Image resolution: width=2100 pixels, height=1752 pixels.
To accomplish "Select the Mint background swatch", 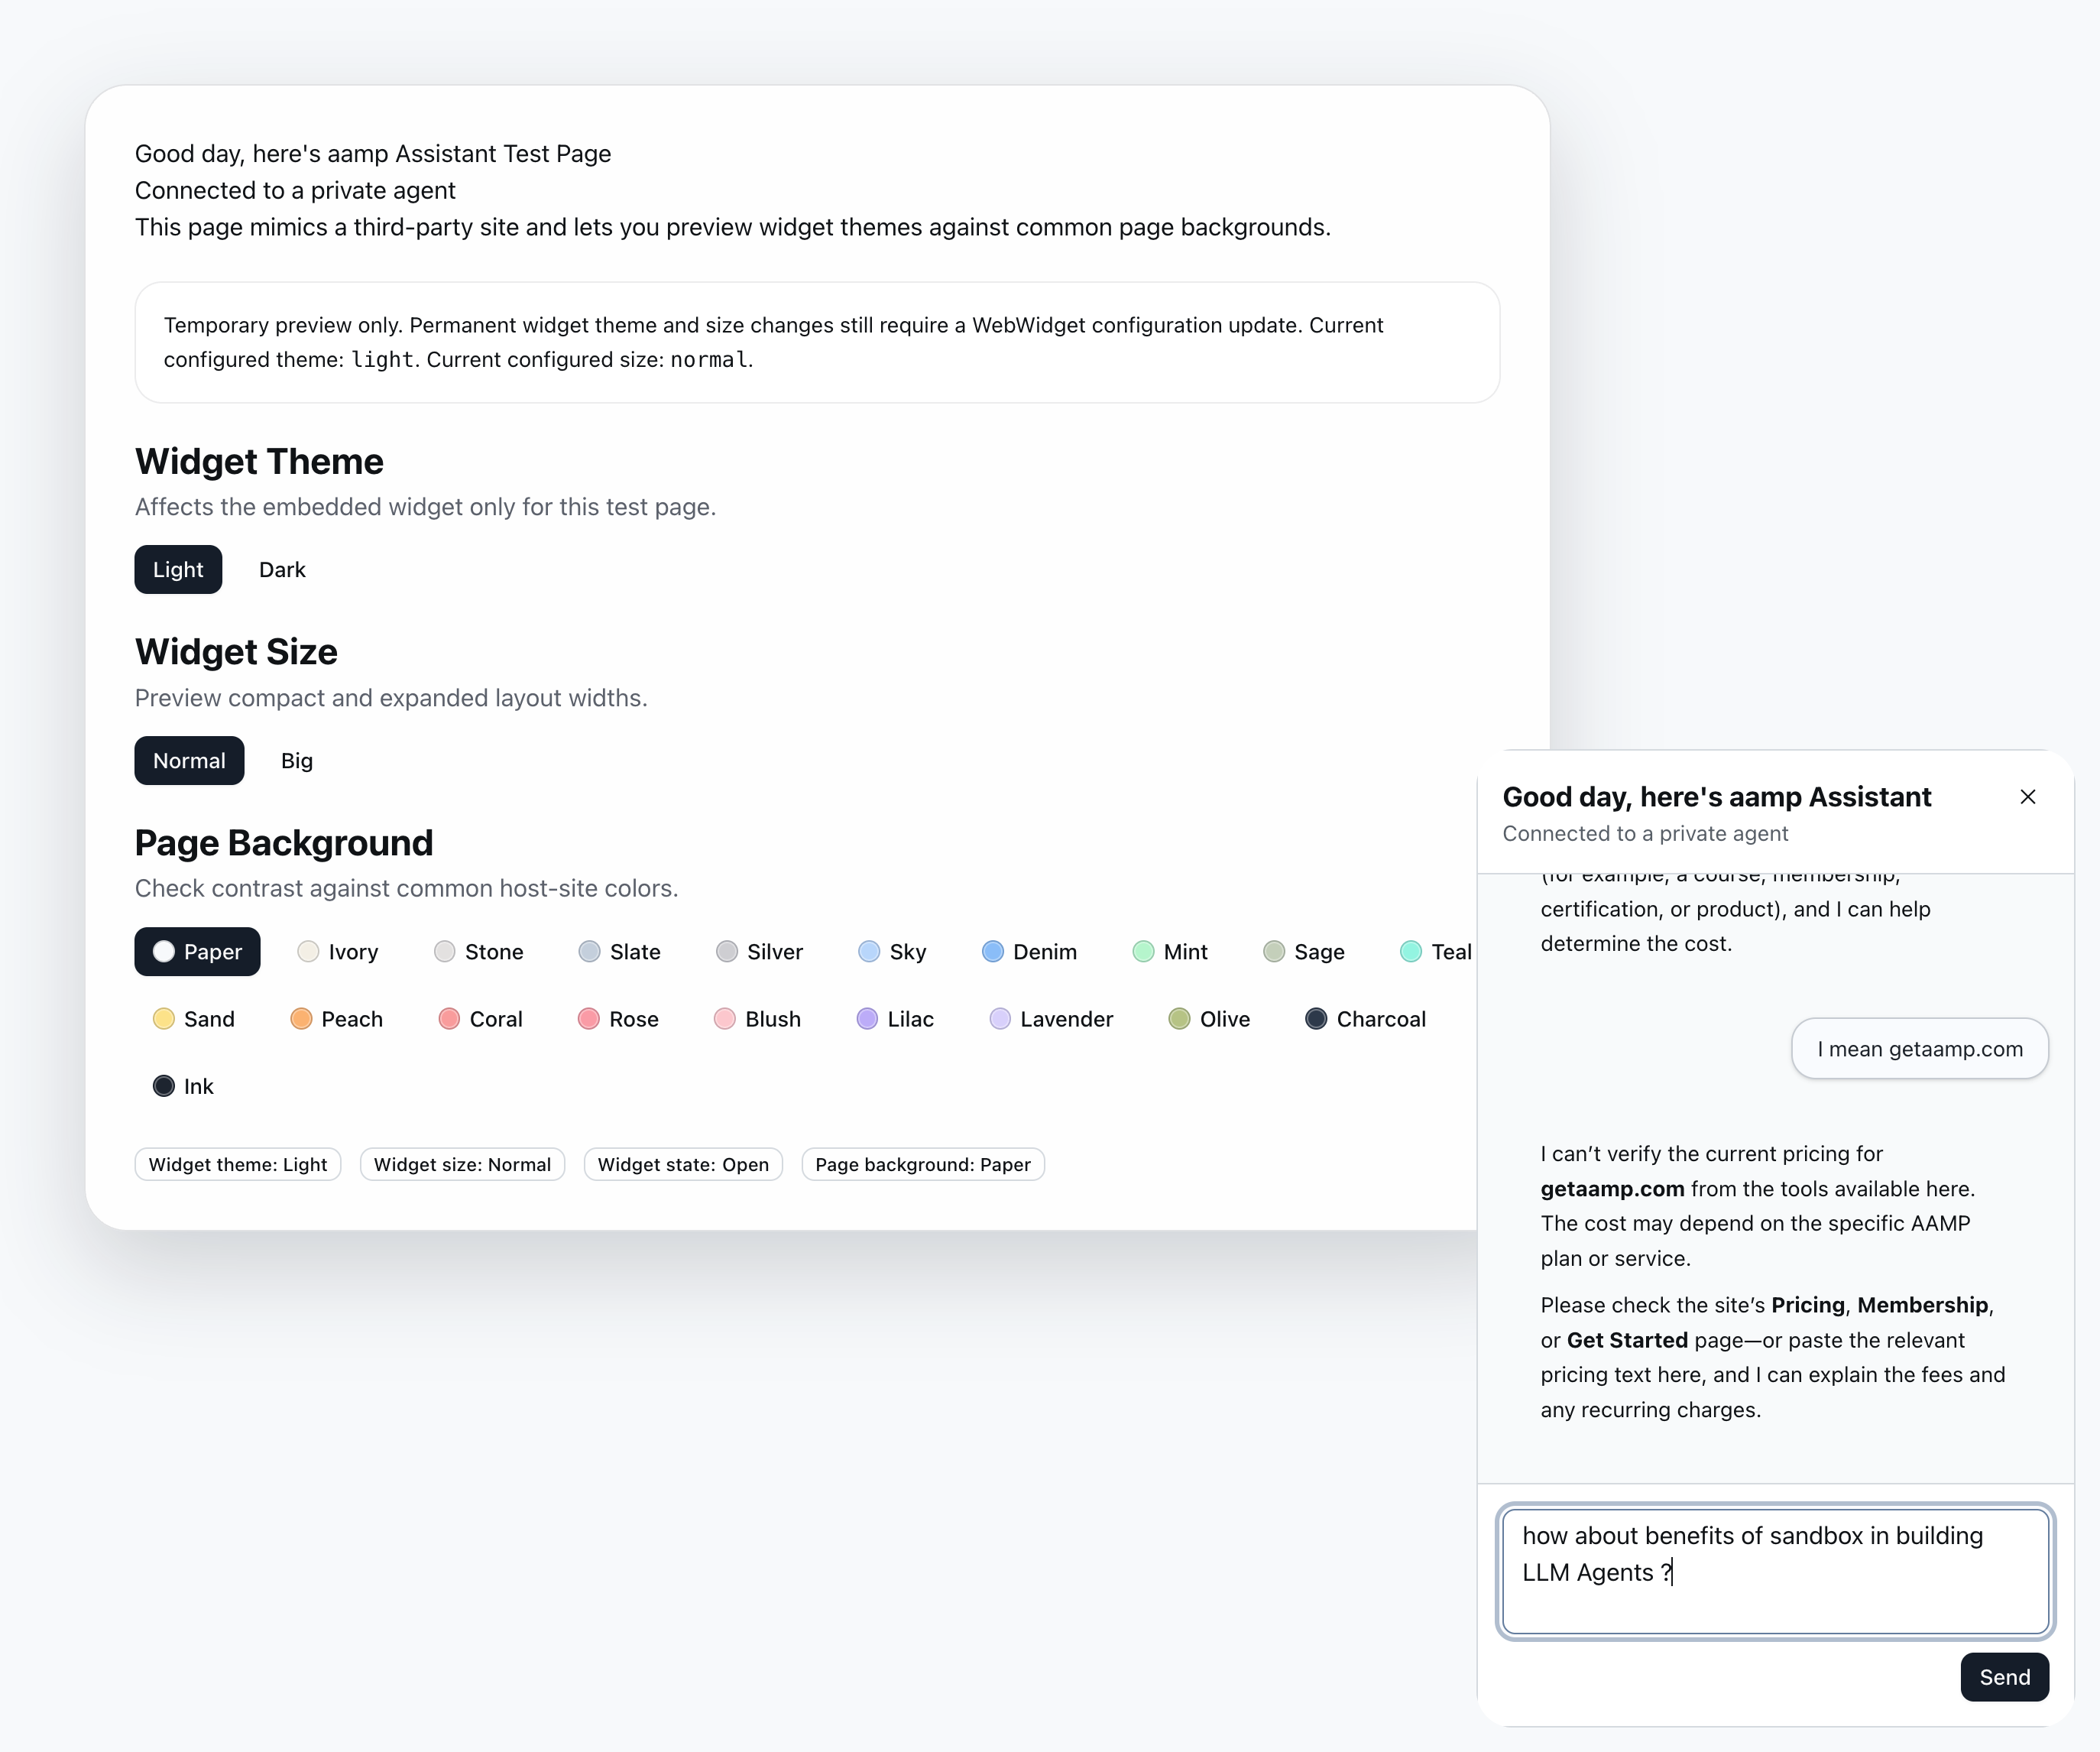I will click(1170, 952).
